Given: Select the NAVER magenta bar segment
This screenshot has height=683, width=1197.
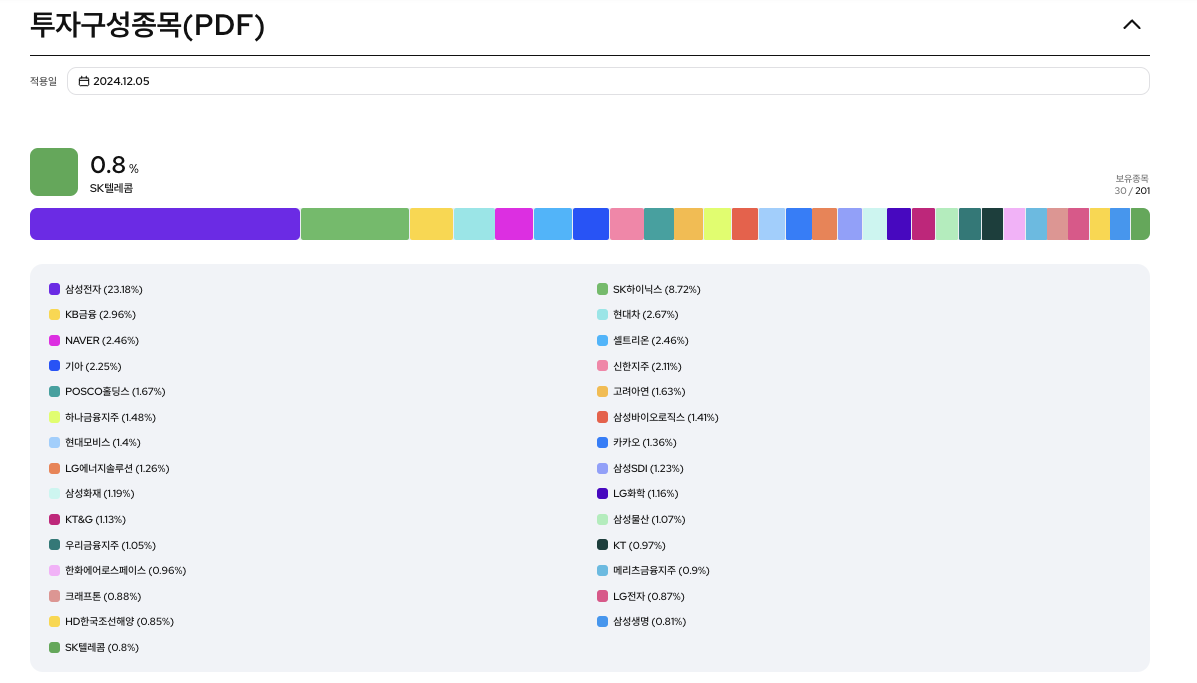Looking at the screenshot, I should [x=514, y=224].
